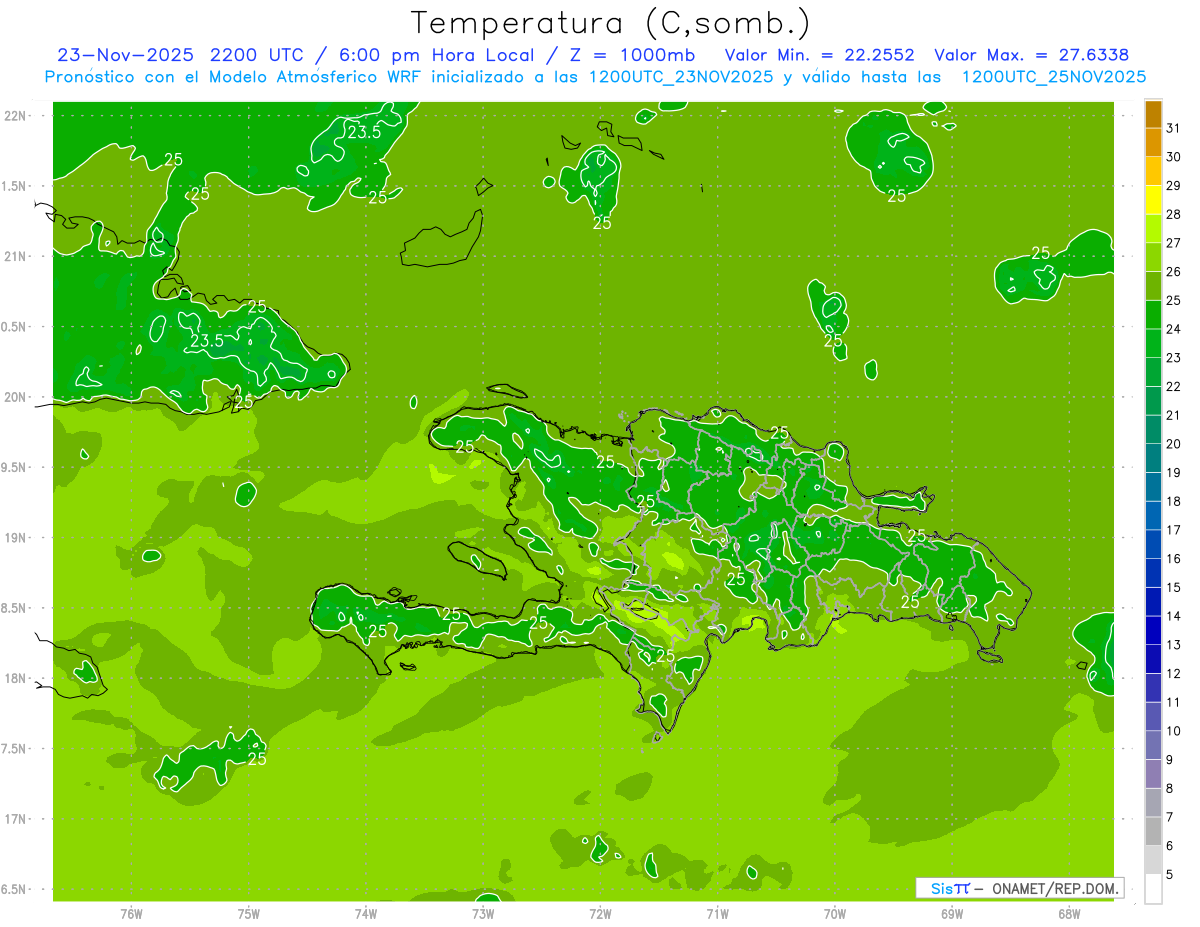
Task: Click the '70W' longitude label
Action: tap(835, 914)
